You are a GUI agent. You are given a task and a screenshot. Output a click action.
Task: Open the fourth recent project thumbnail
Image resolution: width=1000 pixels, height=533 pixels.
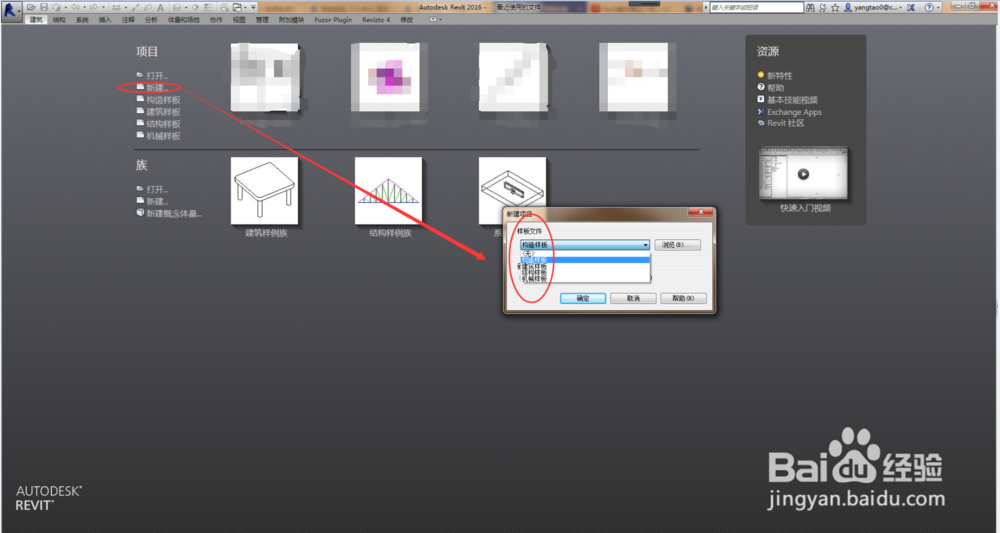633,77
